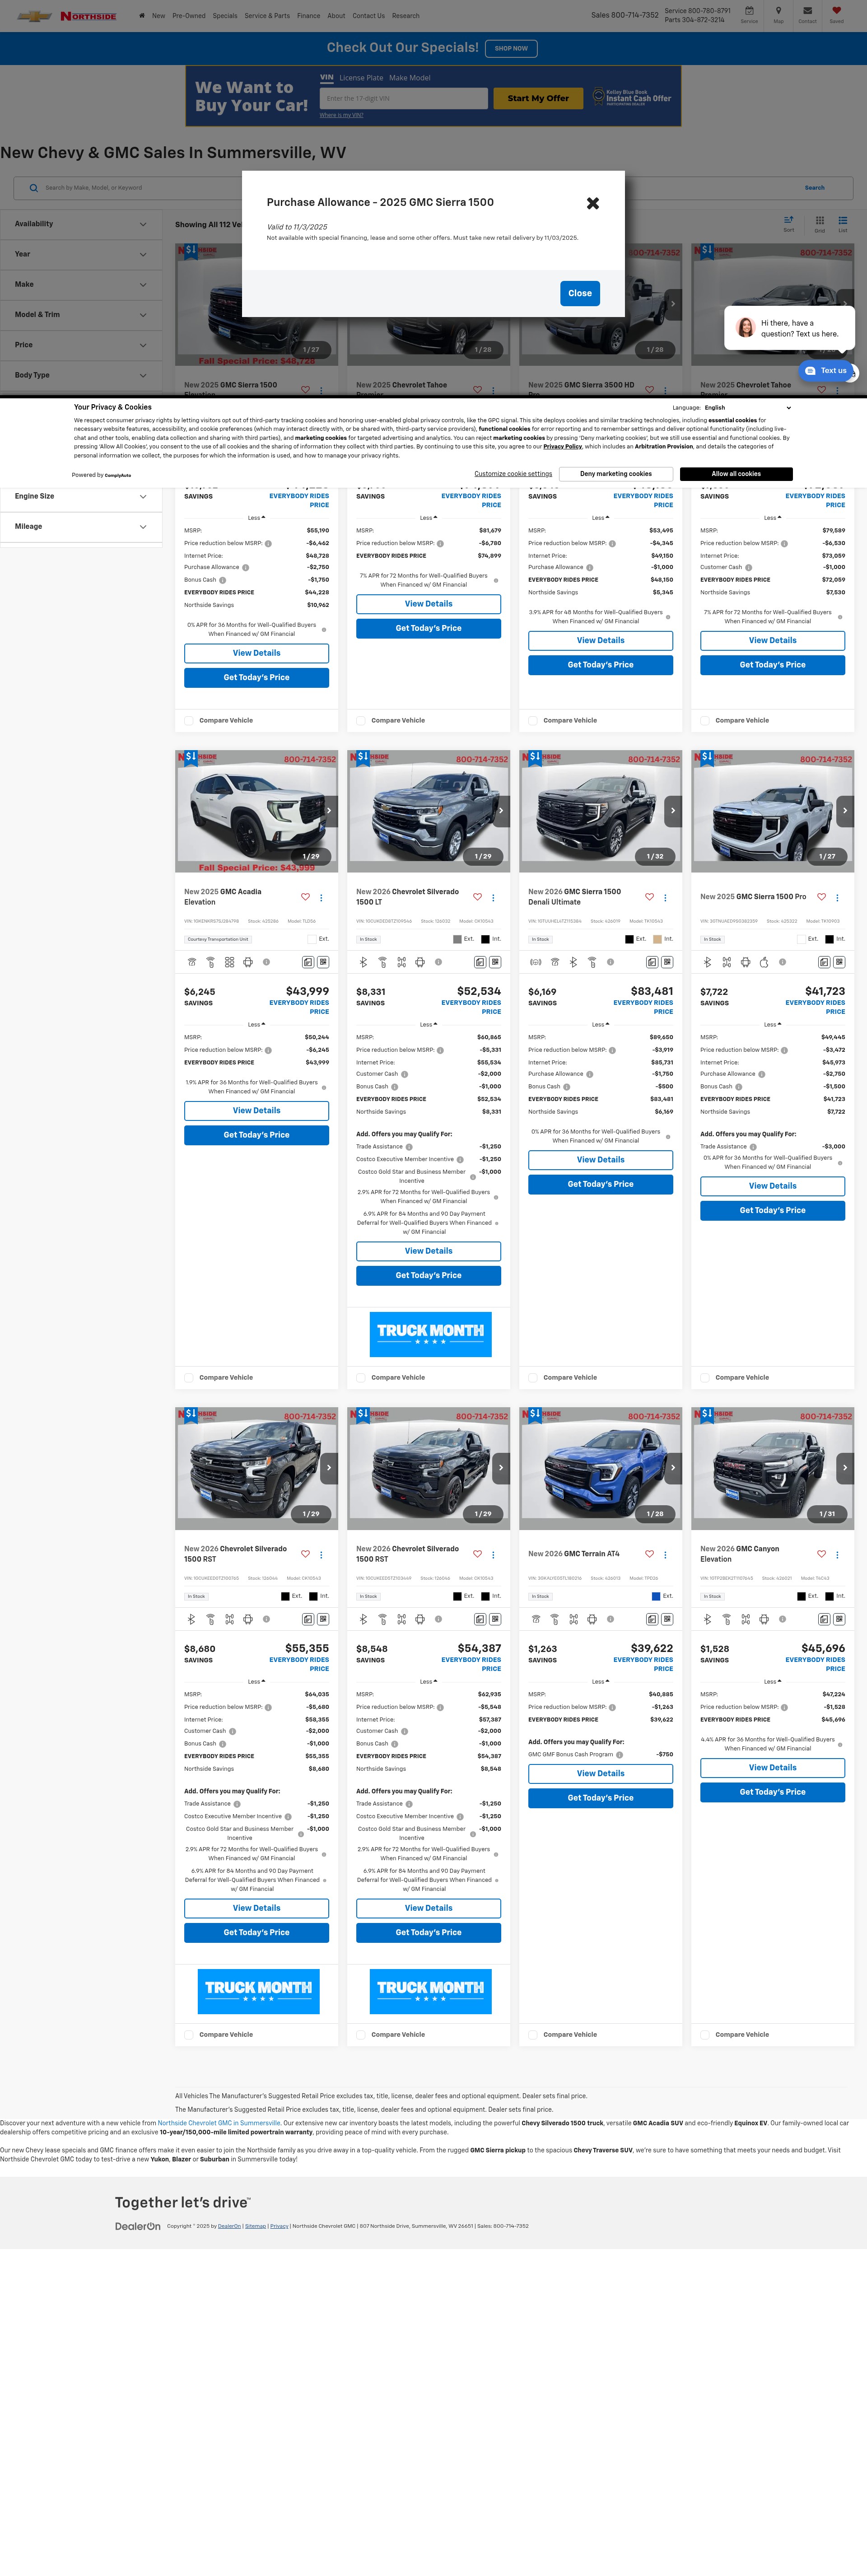
Task: Expand the Availability filter
Action: pos(81,224)
